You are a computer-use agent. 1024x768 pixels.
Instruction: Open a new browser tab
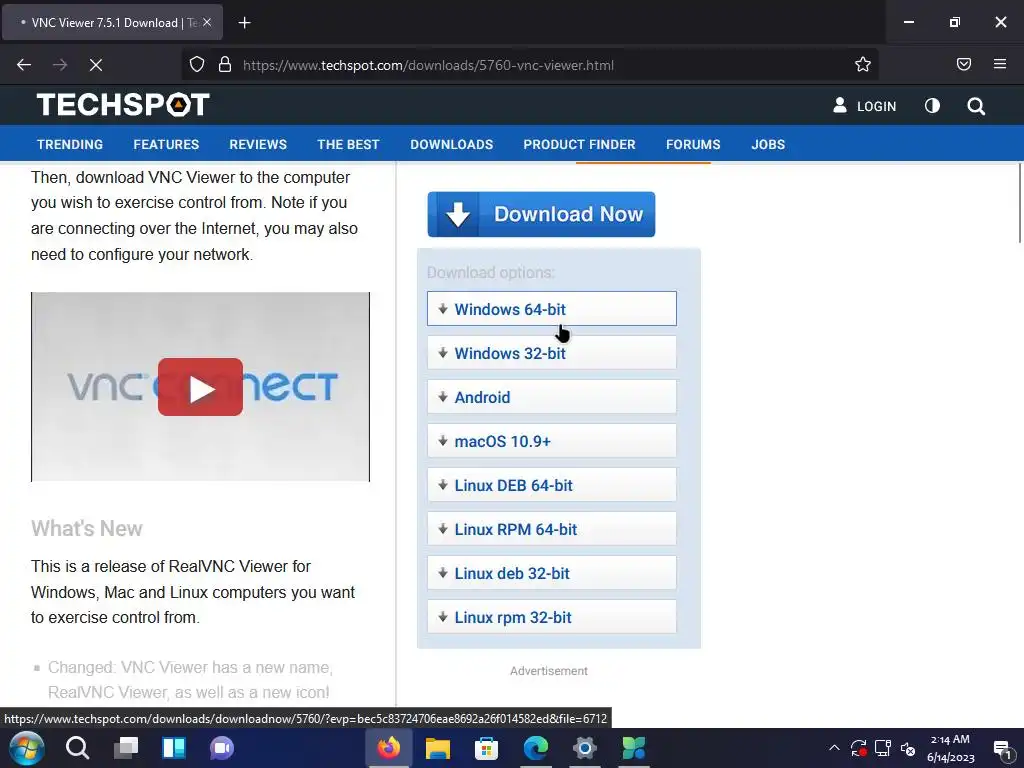click(244, 23)
